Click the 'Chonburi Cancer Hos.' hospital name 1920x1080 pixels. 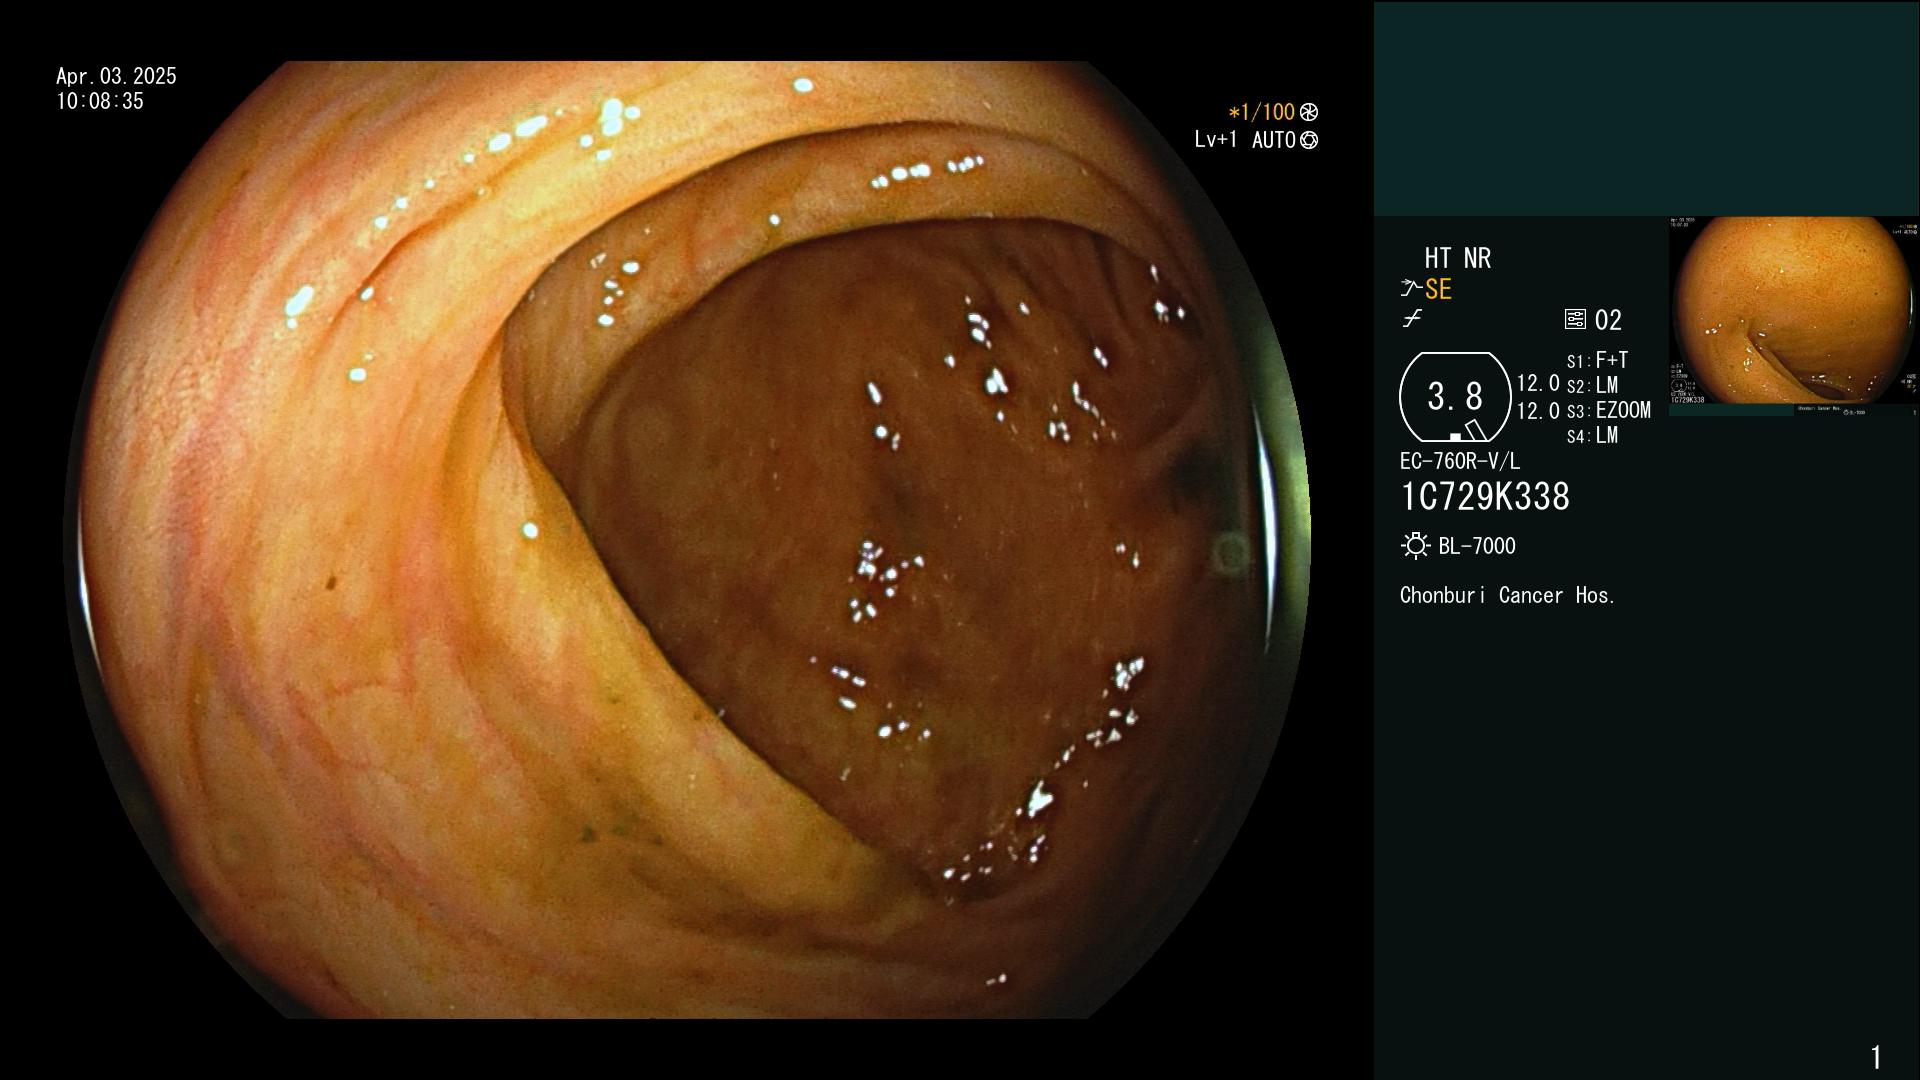(x=1508, y=595)
